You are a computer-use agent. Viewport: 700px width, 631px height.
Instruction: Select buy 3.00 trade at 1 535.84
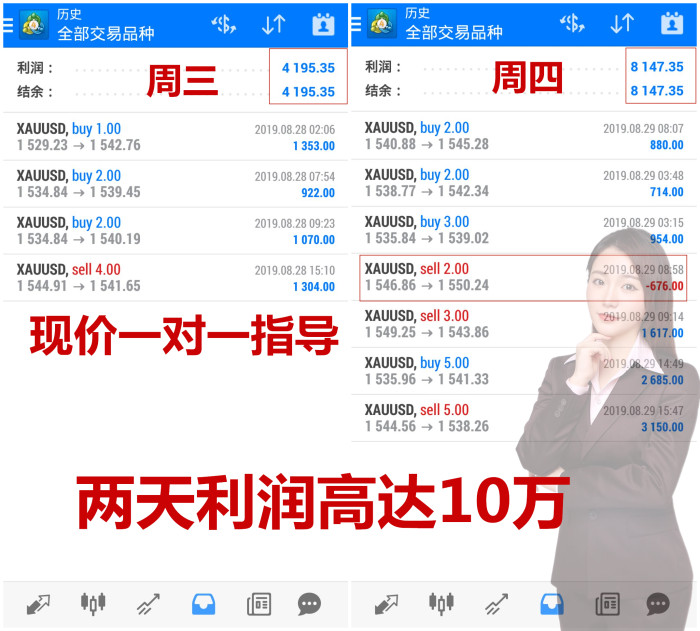[524, 230]
